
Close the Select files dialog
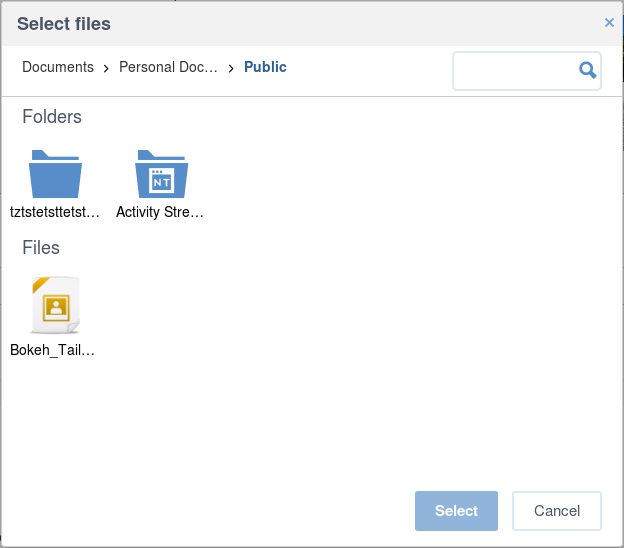tap(609, 23)
